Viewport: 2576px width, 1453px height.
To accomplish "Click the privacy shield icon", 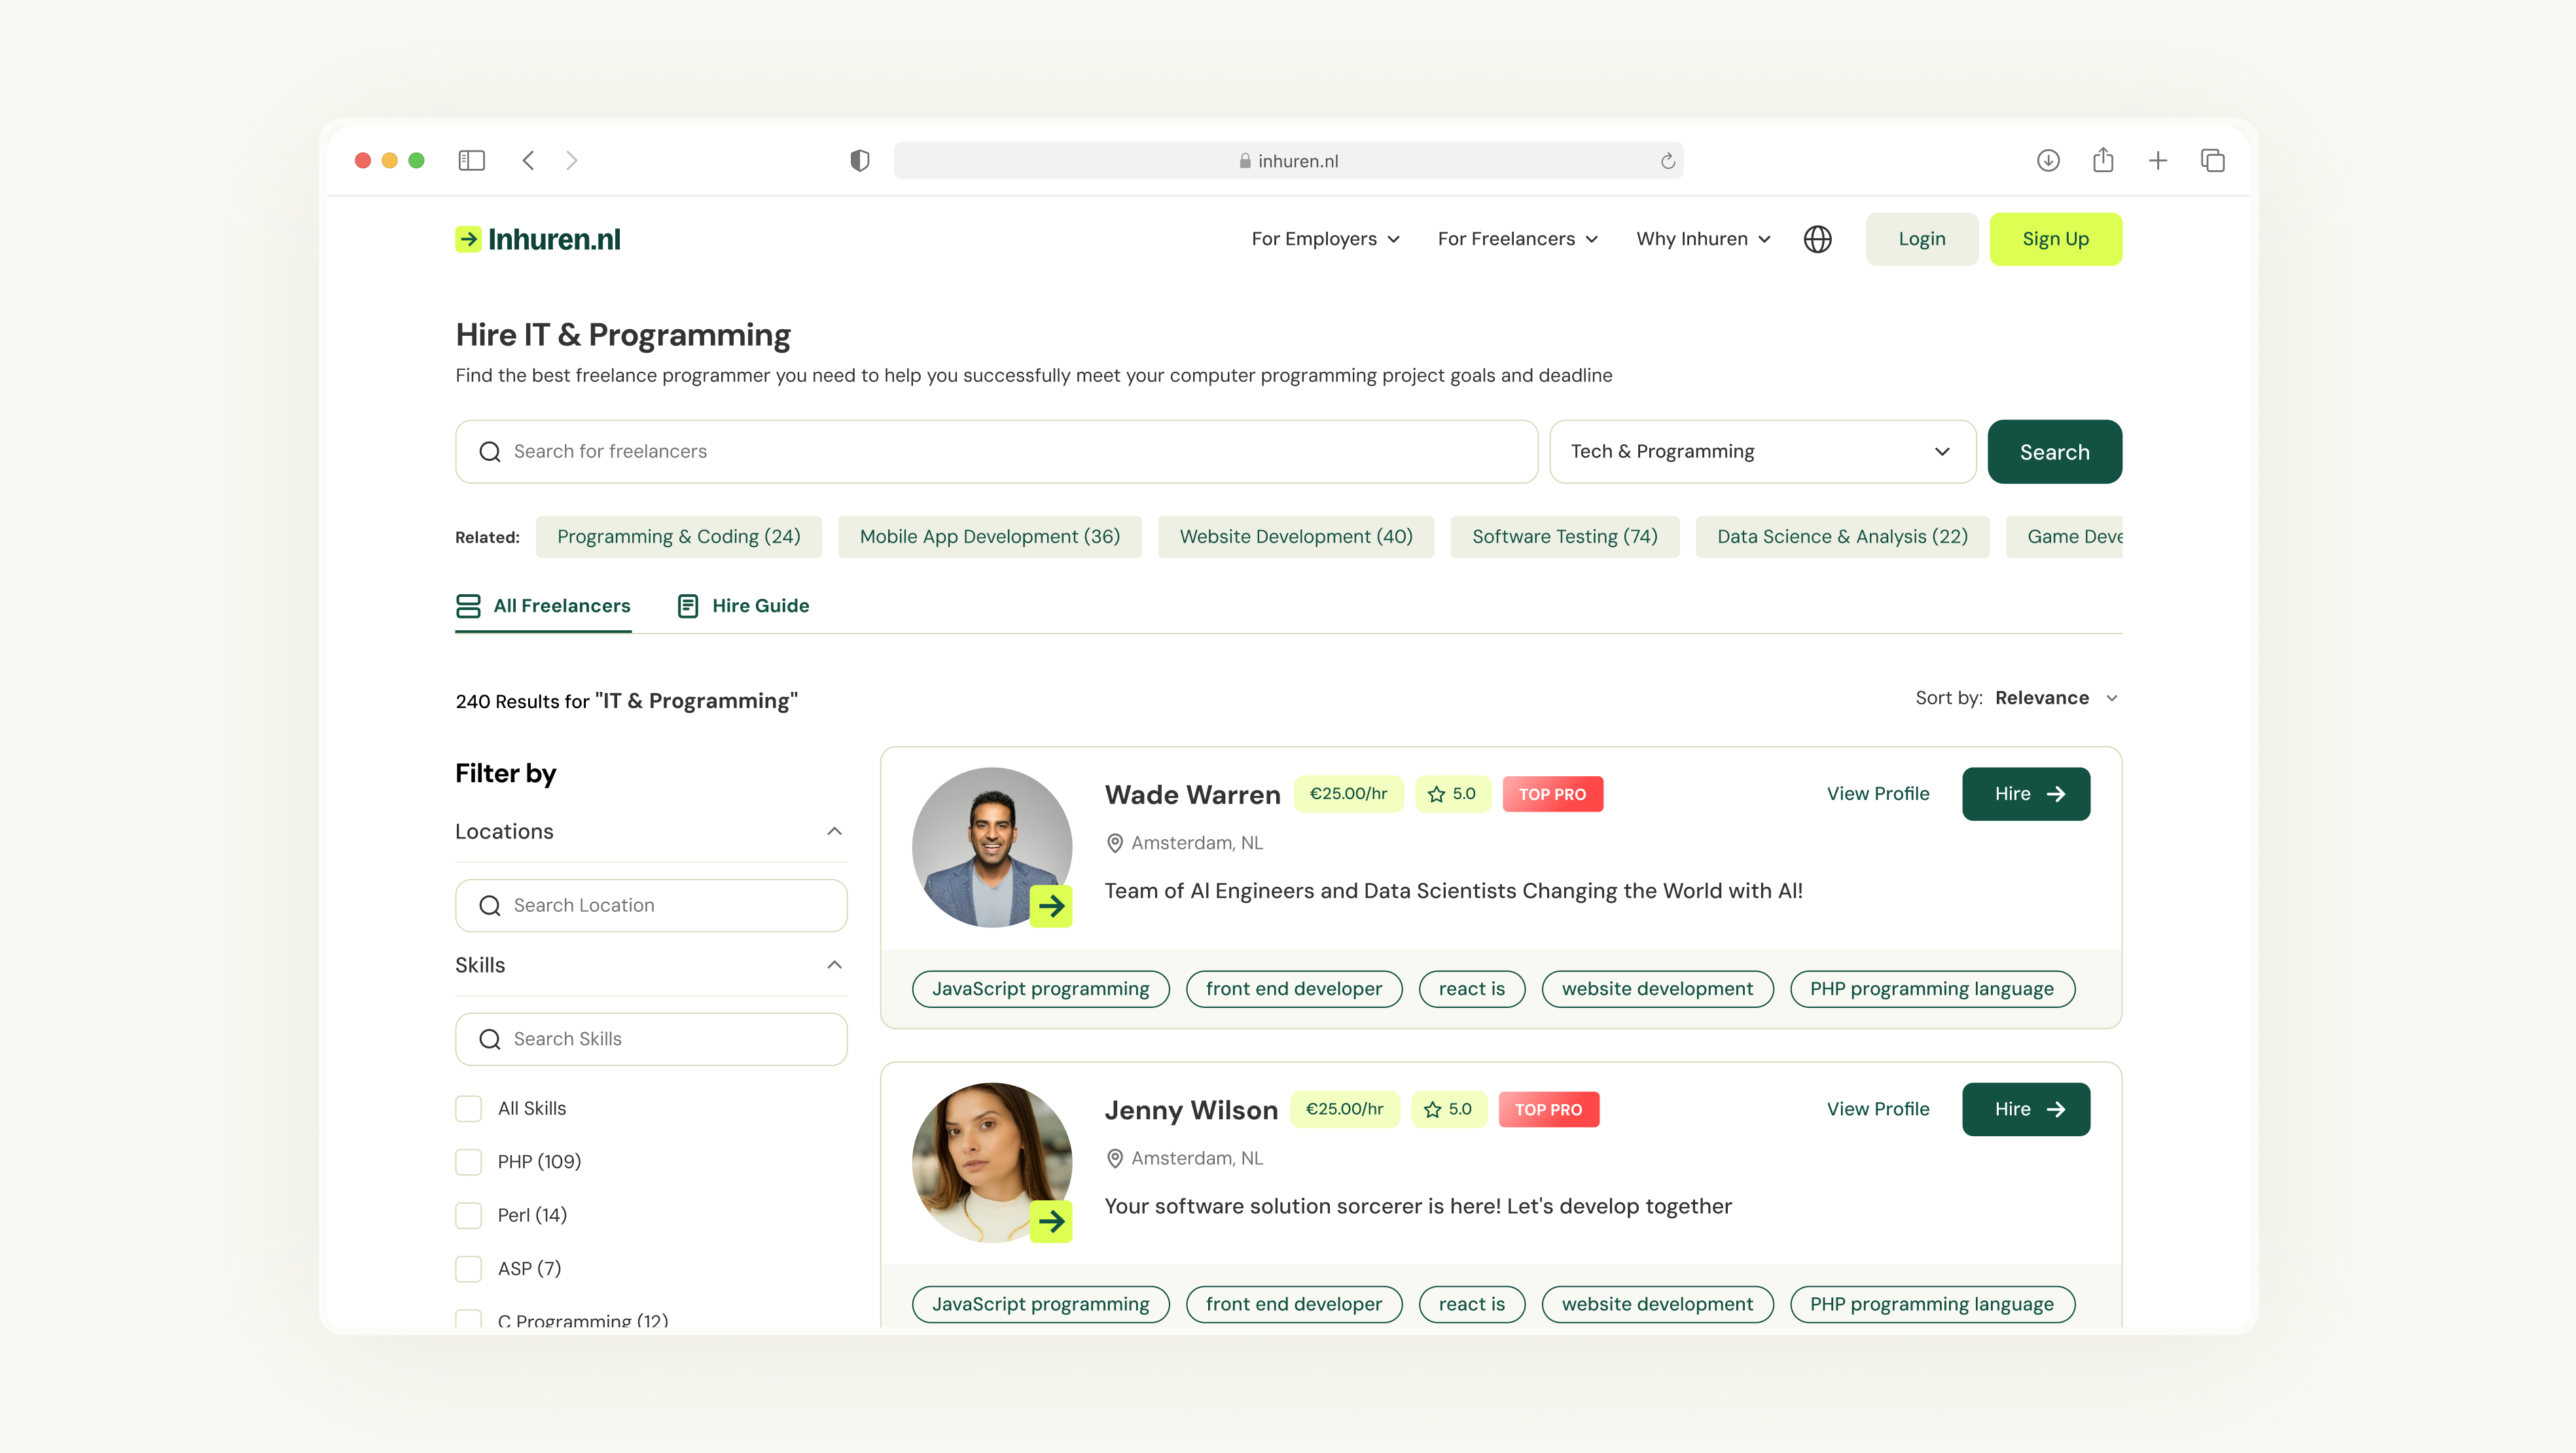I will point(859,160).
